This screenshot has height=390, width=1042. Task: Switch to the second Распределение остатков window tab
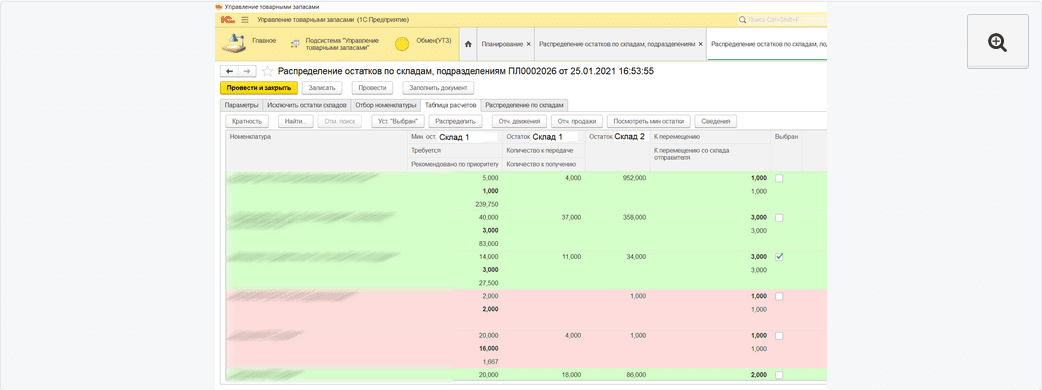pos(768,44)
